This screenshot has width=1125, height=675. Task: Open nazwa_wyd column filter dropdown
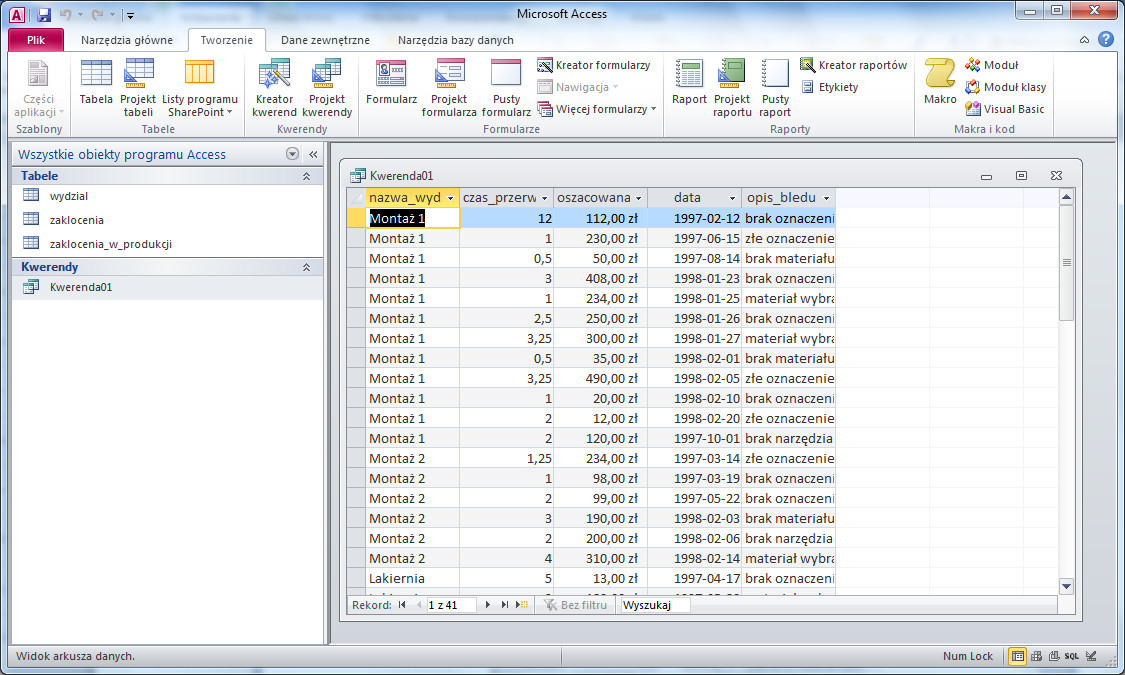coord(451,198)
